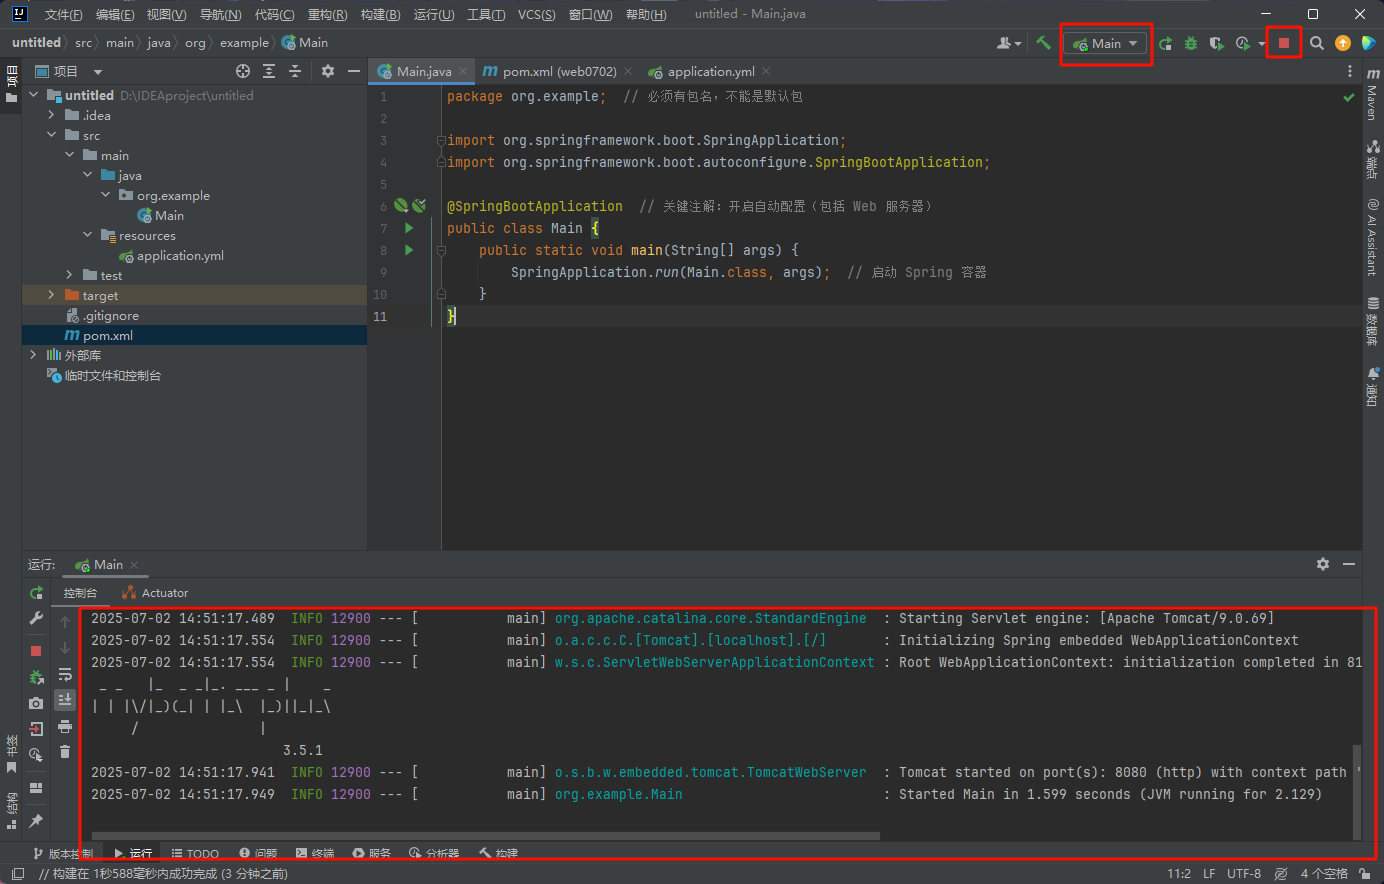Screen dimensions: 1384x884
Task: Rerun app via run panel green arrow
Action: point(36,593)
